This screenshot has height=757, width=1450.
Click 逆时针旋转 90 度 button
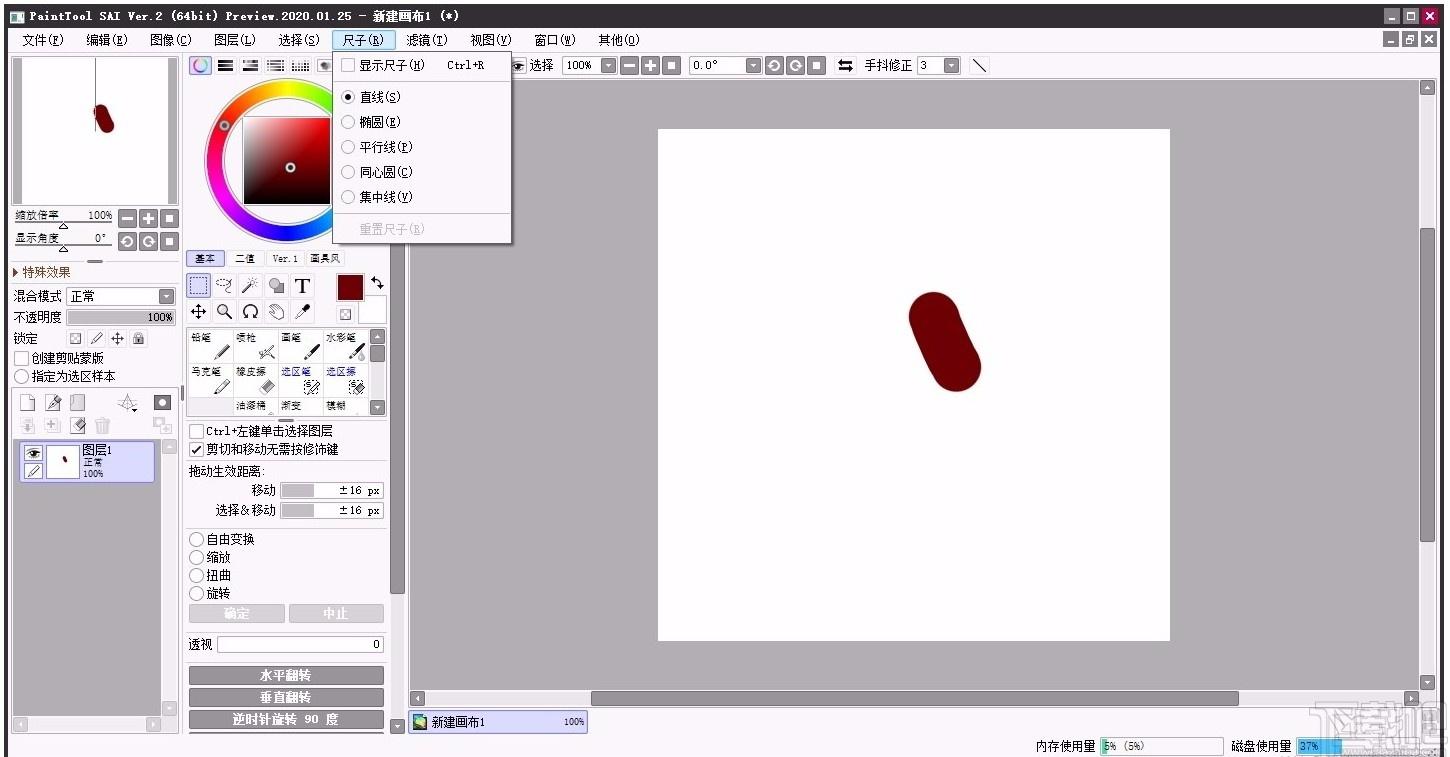(x=286, y=719)
